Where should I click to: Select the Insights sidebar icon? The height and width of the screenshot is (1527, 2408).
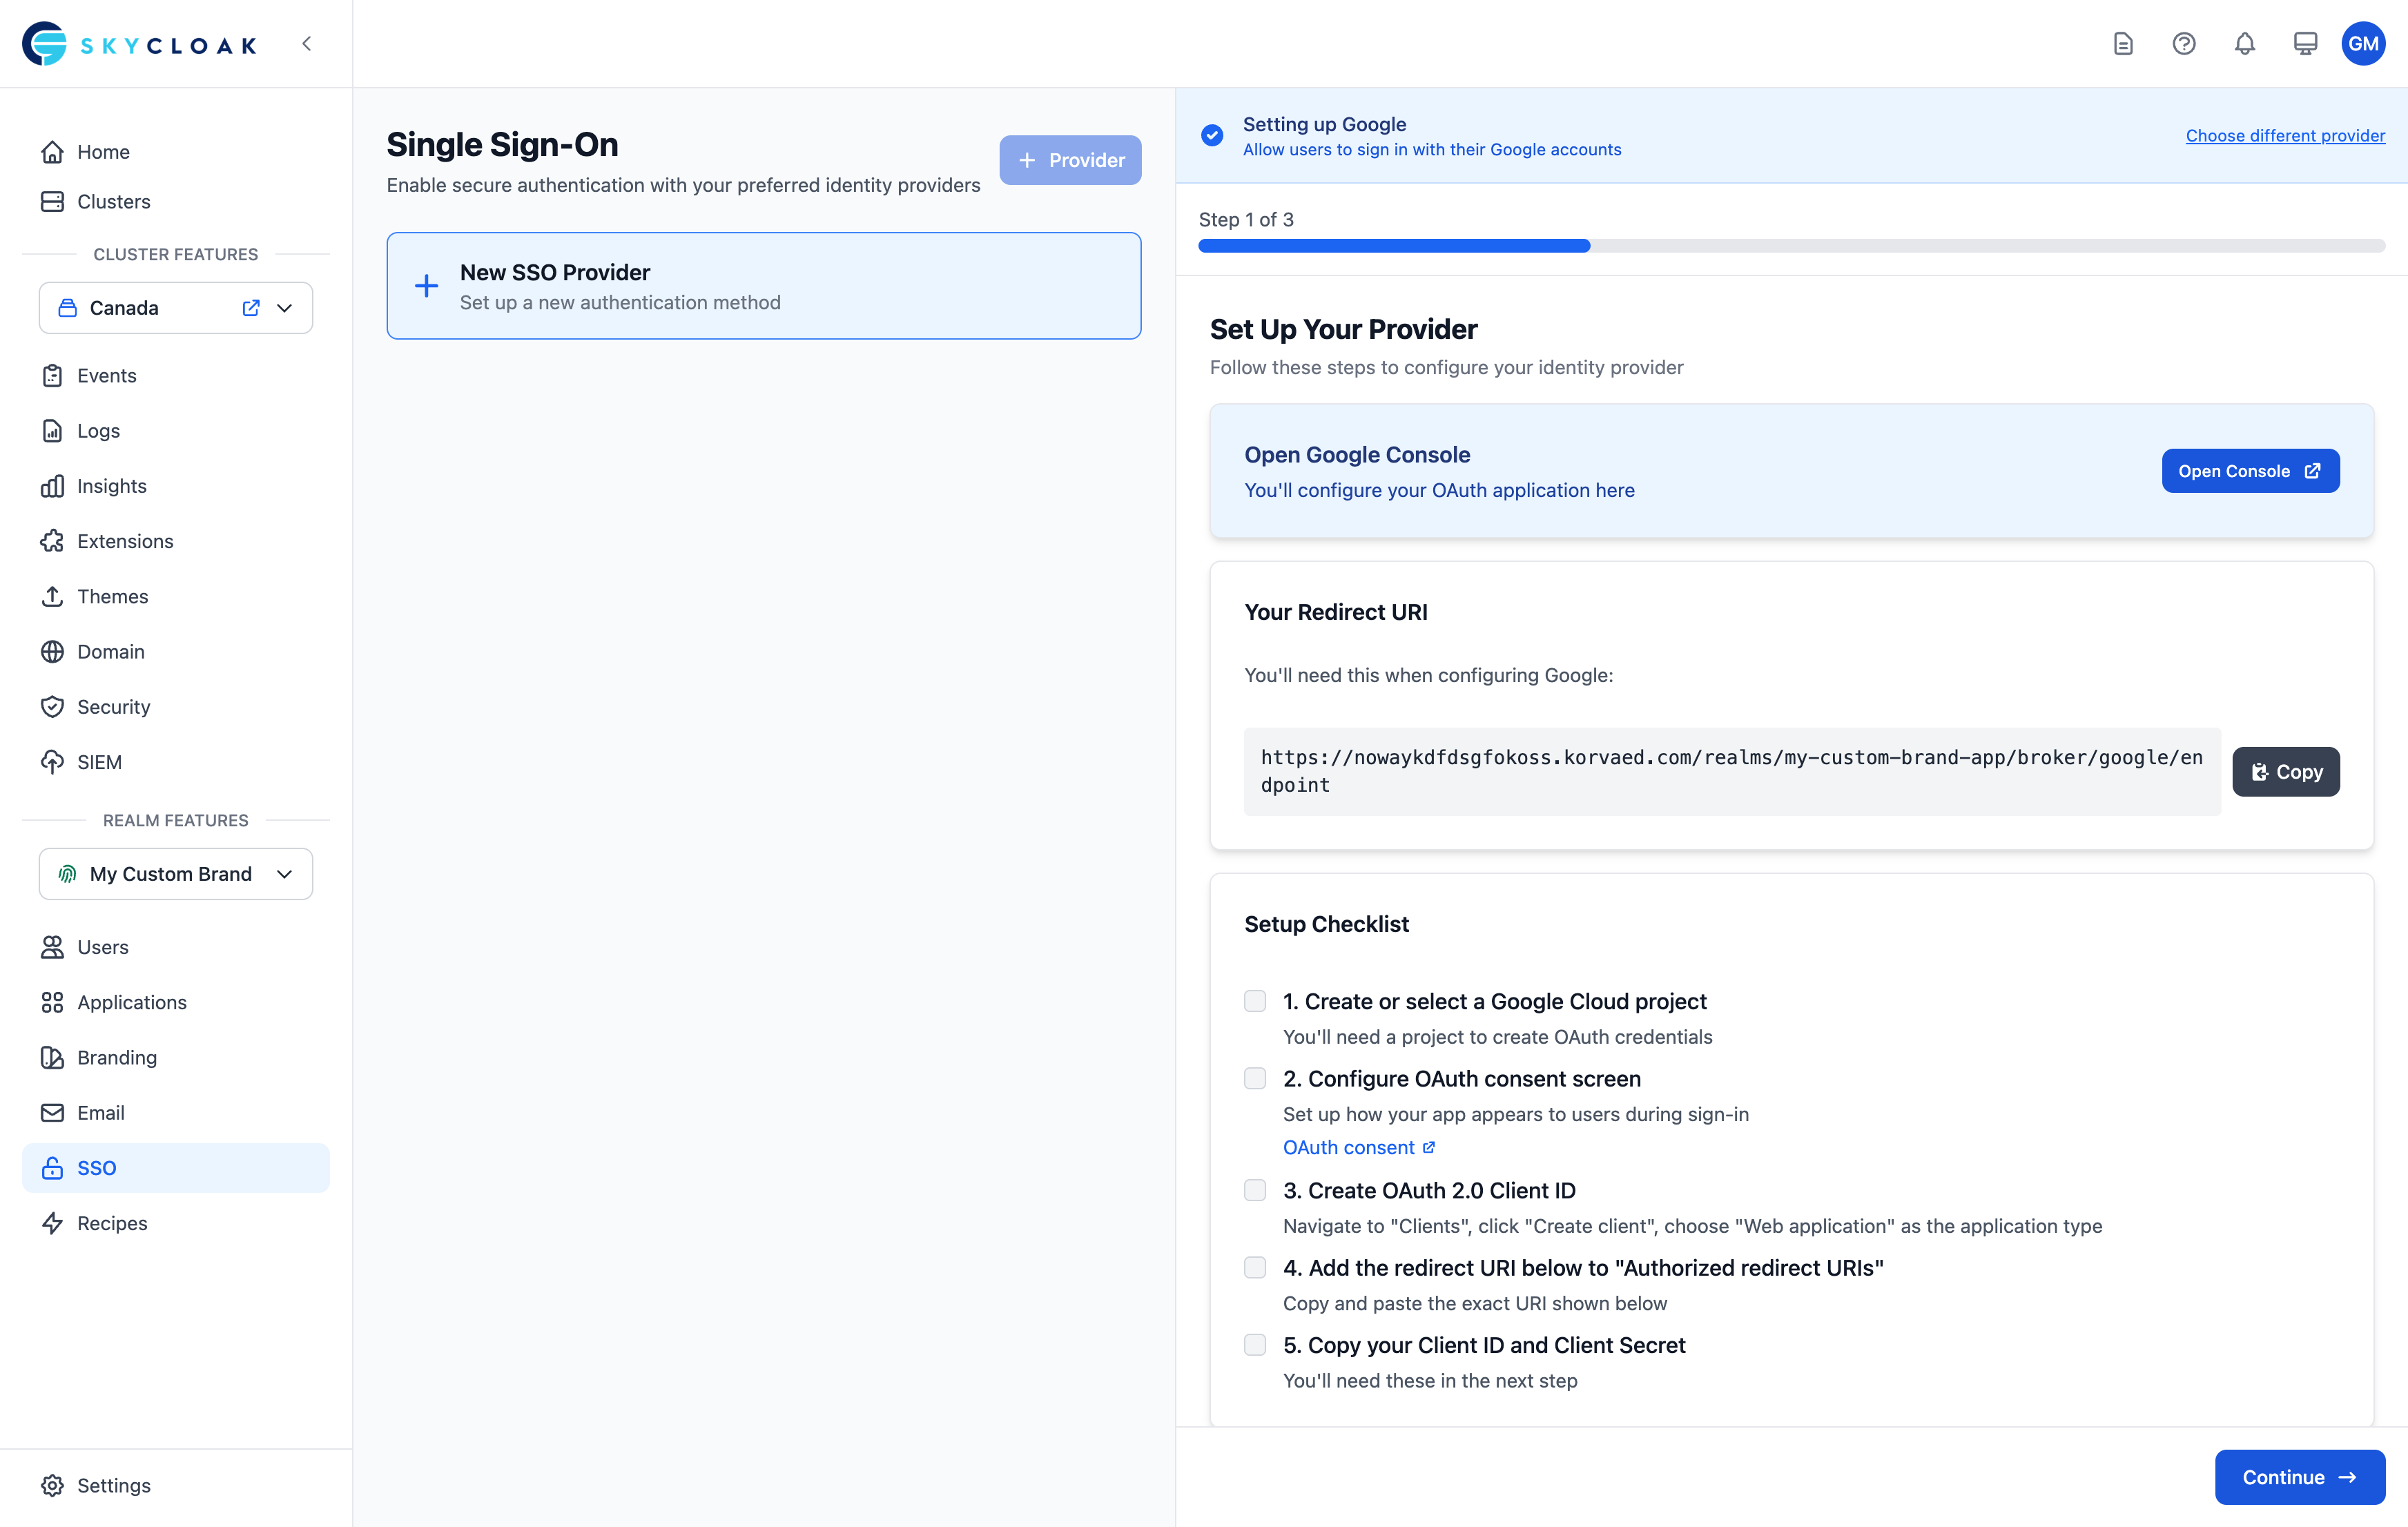point(53,486)
